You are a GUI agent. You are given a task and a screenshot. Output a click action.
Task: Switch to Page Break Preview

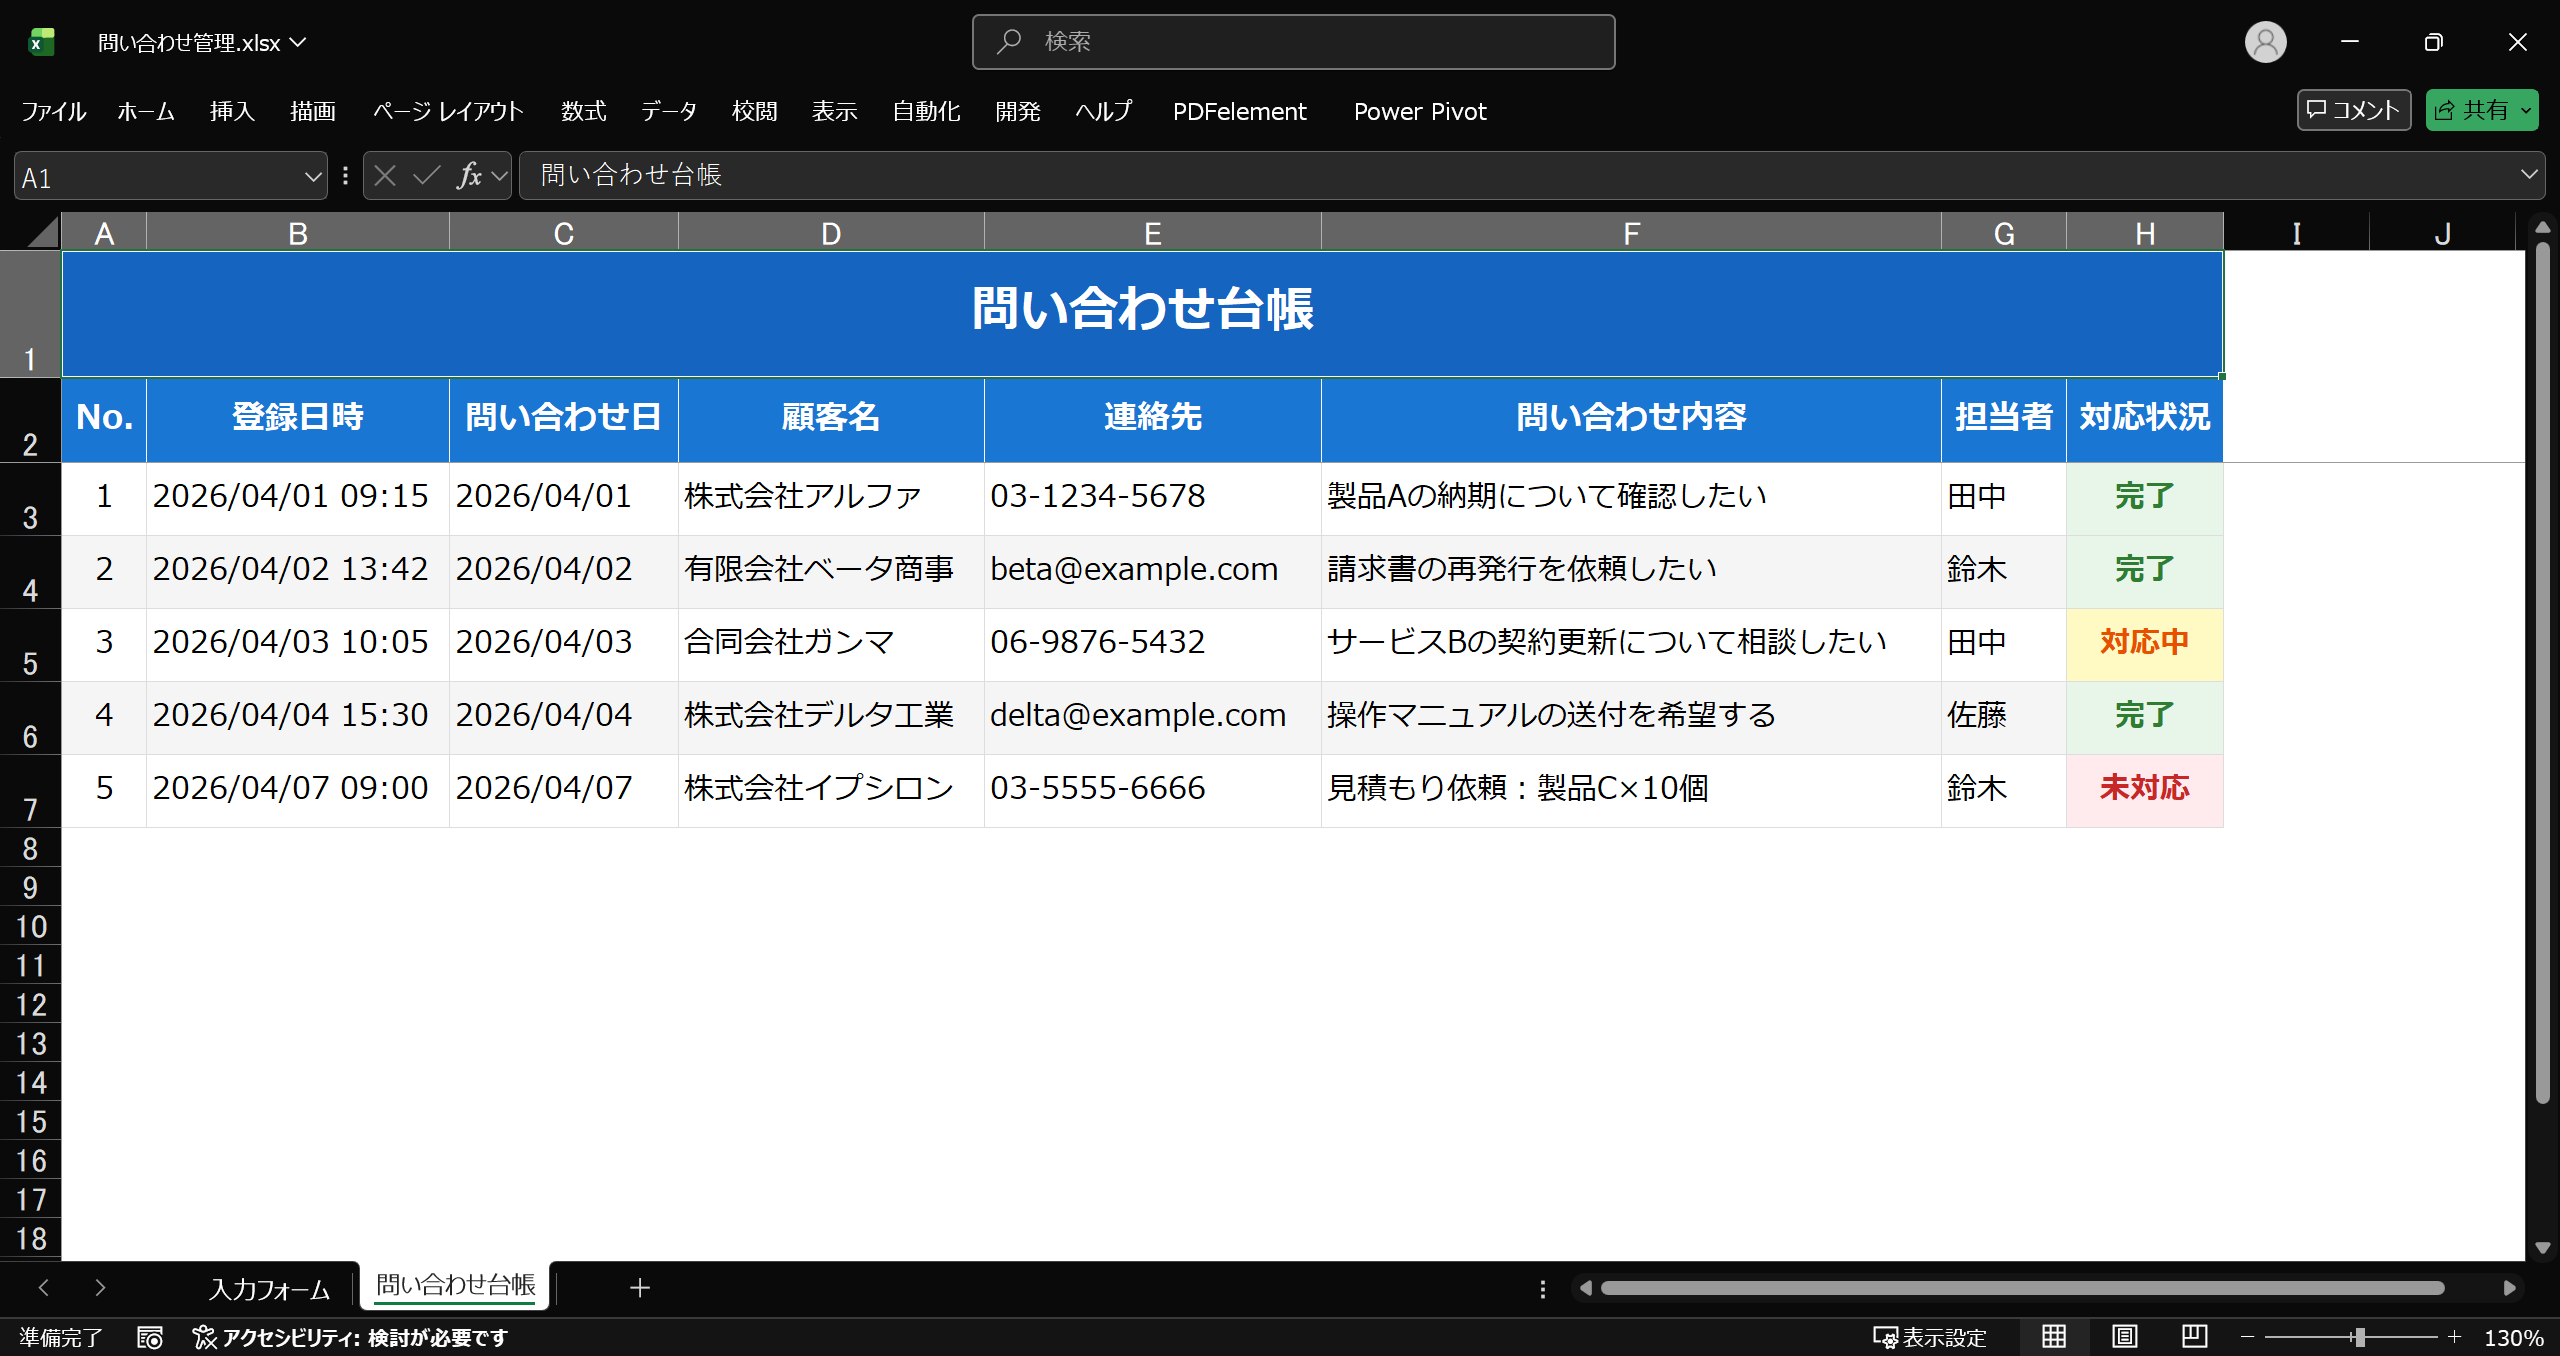click(2194, 1337)
